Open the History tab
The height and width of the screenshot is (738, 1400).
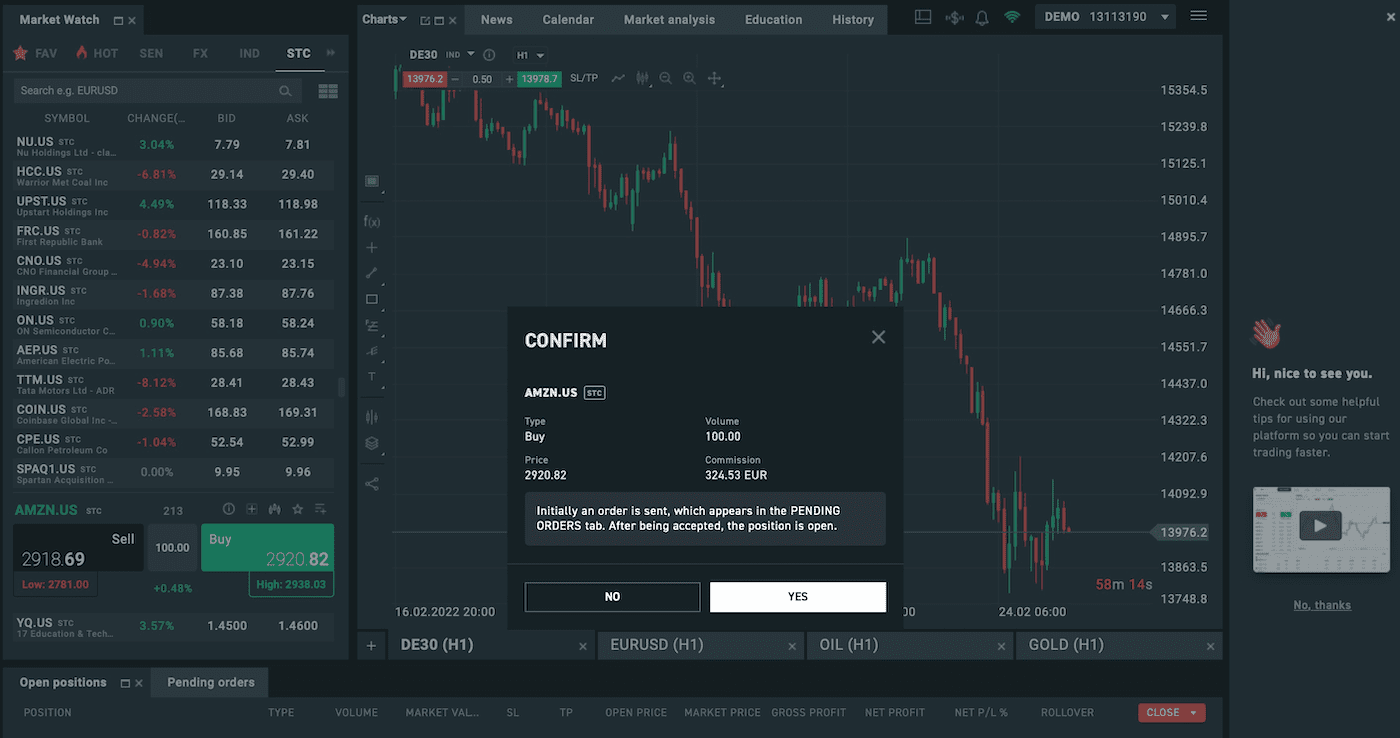pyautogui.click(x=853, y=19)
